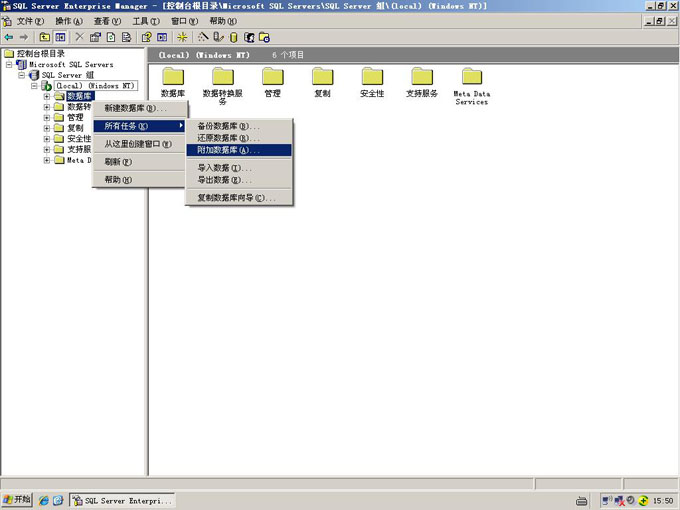Select 导入数据 in the submenu
This screenshot has height=510, width=680.
(239, 168)
